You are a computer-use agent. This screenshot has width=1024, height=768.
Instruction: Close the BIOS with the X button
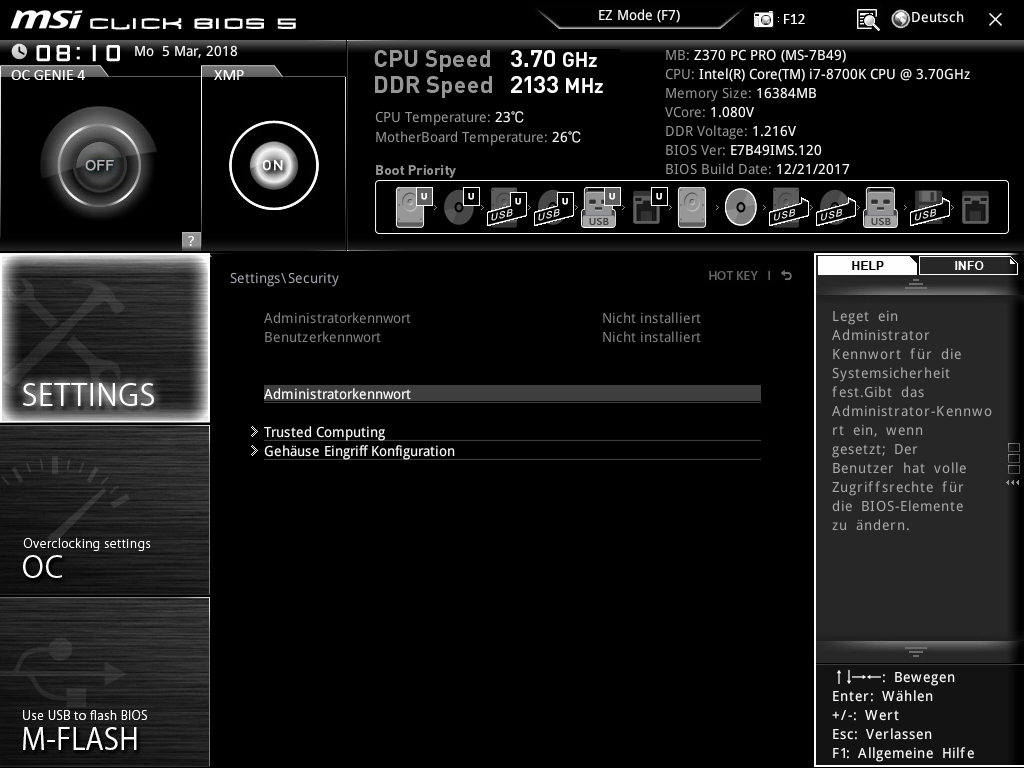click(995, 20)
